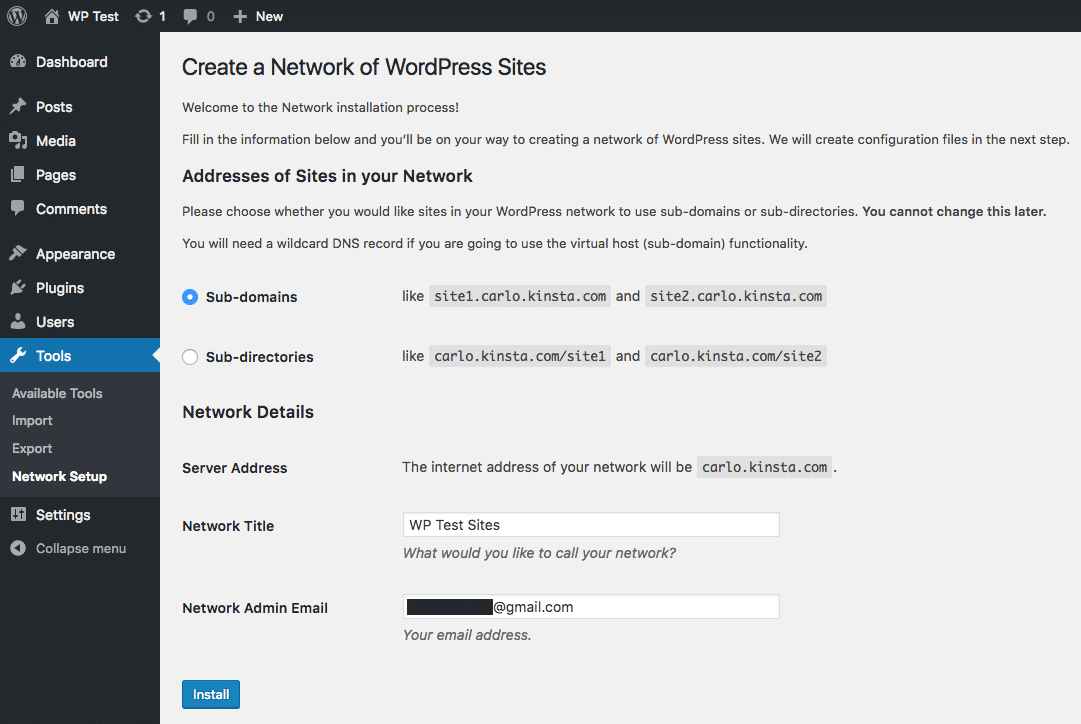
Task: Choose Sub-directories for network addresses
Action: pyautogui.click(x=189, y=356)
